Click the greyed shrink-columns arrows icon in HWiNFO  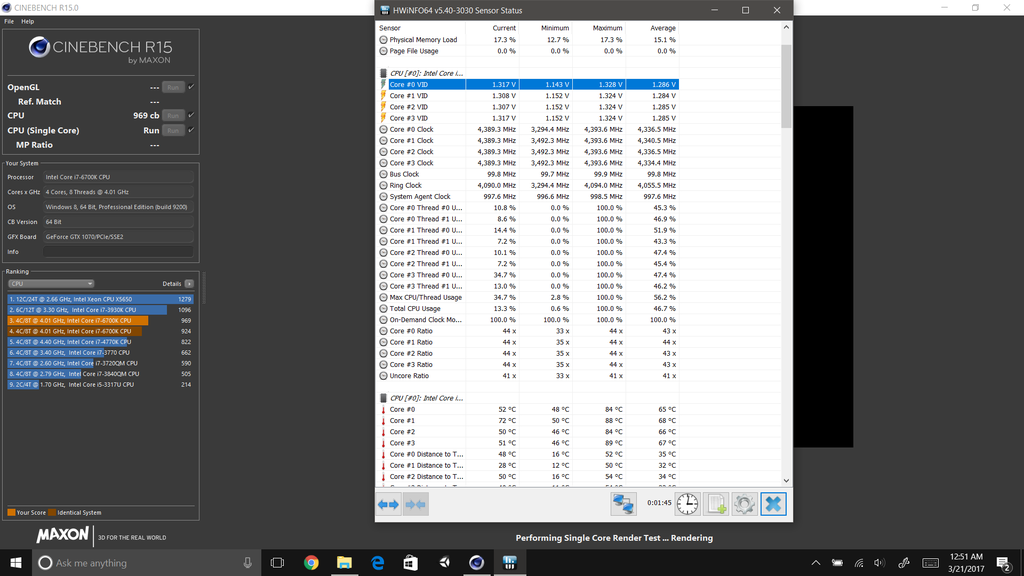coord(415,504)
